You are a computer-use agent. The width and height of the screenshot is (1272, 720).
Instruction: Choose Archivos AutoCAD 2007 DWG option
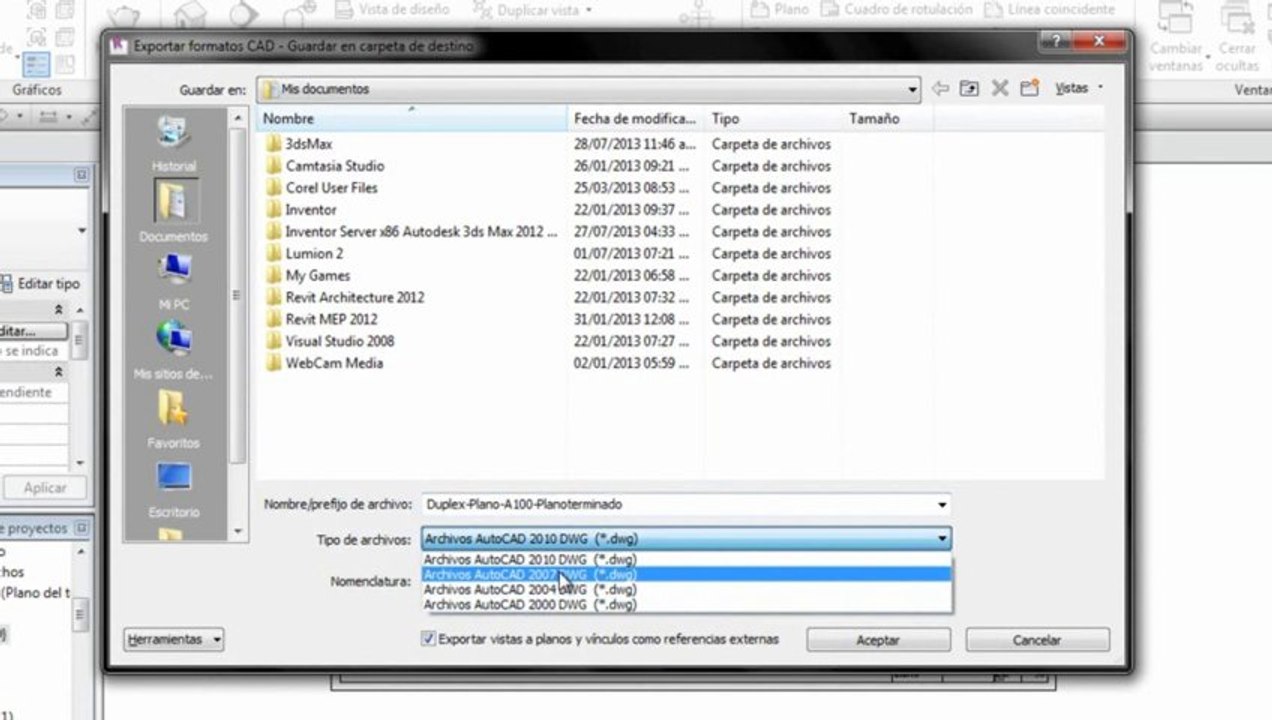(x=686, y=575)
